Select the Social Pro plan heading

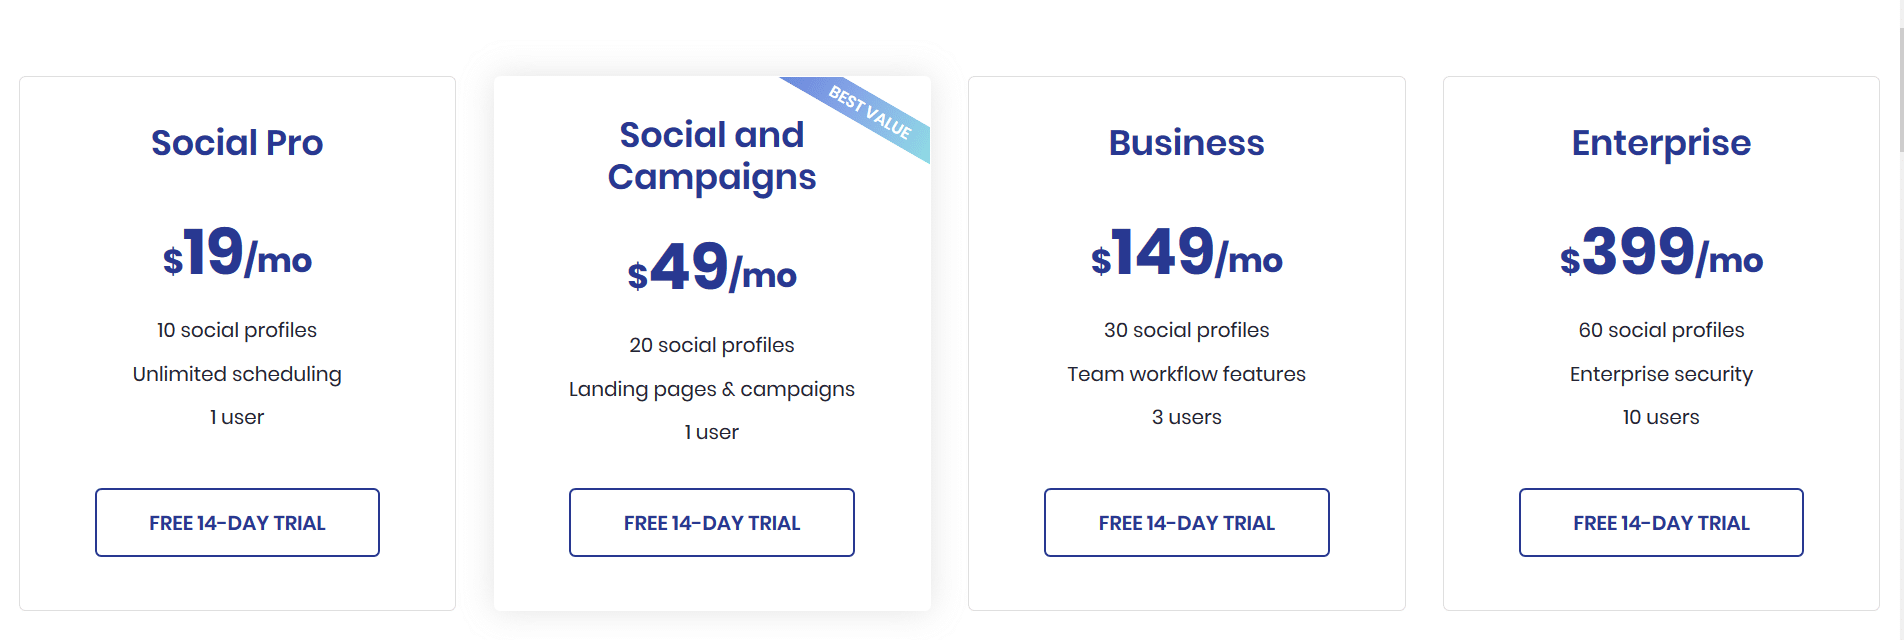pyautogui.click(x=237, y=142)
